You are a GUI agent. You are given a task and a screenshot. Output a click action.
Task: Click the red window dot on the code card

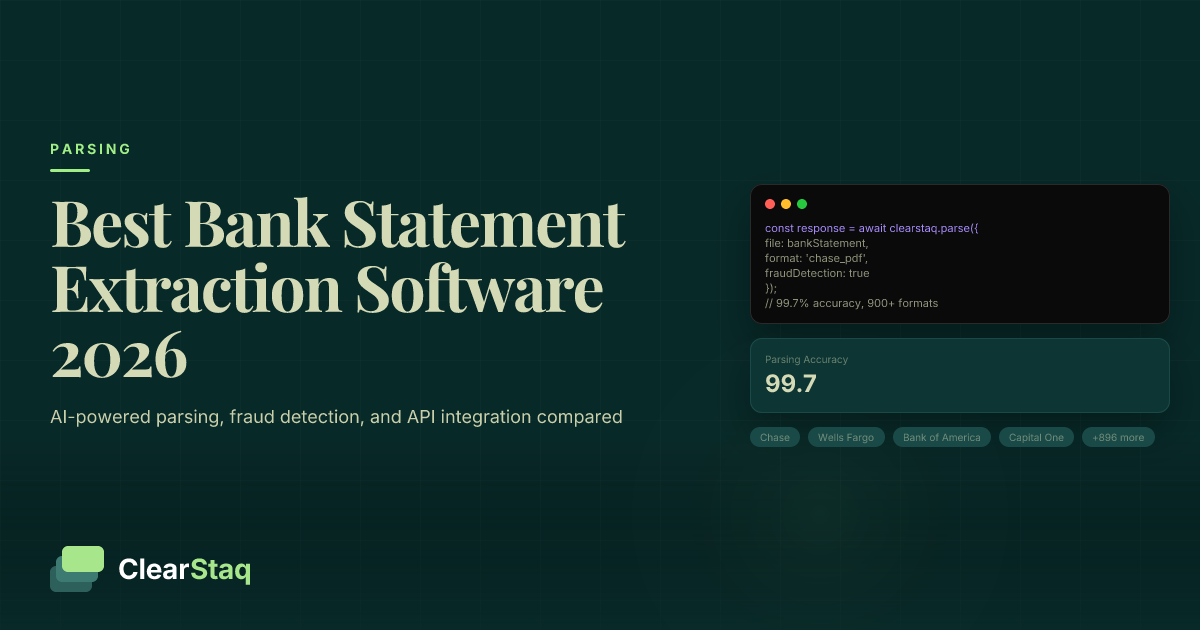(x=770, y=203)
